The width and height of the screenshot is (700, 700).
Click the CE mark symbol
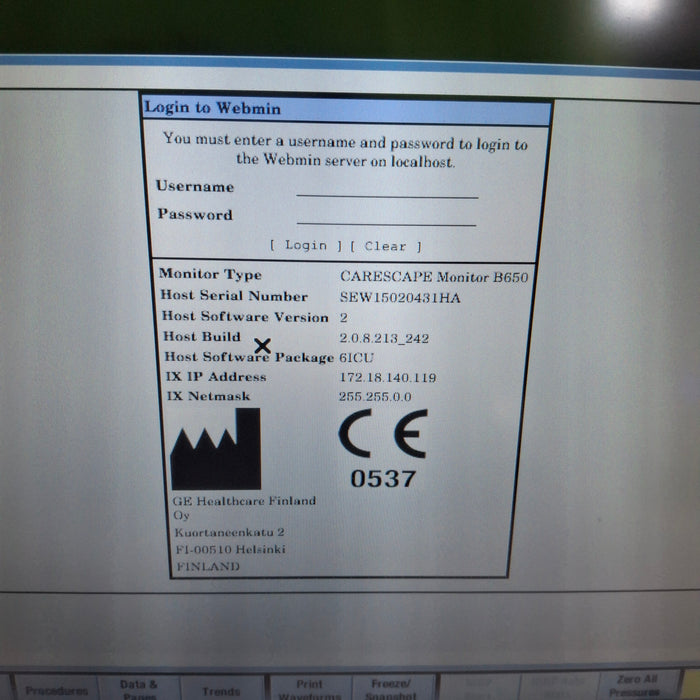pyautogui.click(x=383, y=433)
